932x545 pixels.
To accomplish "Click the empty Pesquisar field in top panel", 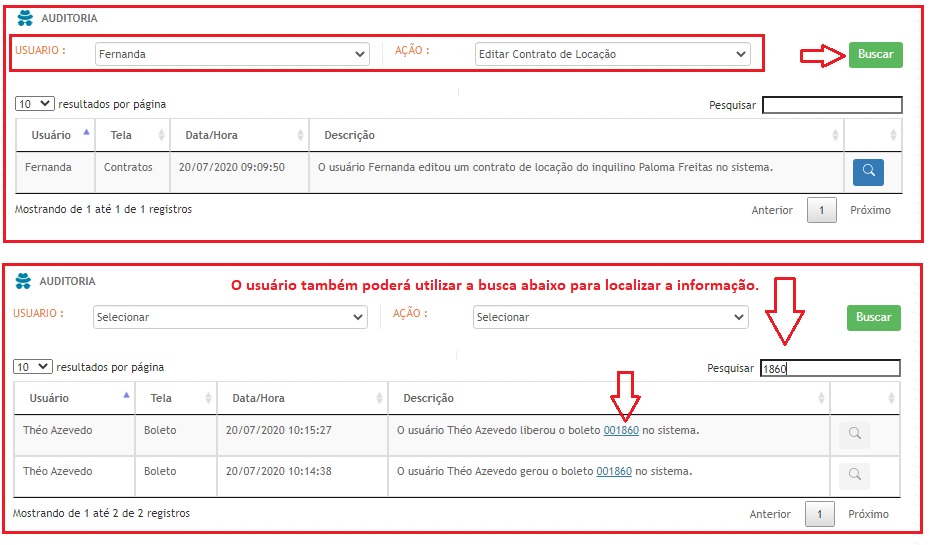I will pyautogui.click(x=831, y=105).
